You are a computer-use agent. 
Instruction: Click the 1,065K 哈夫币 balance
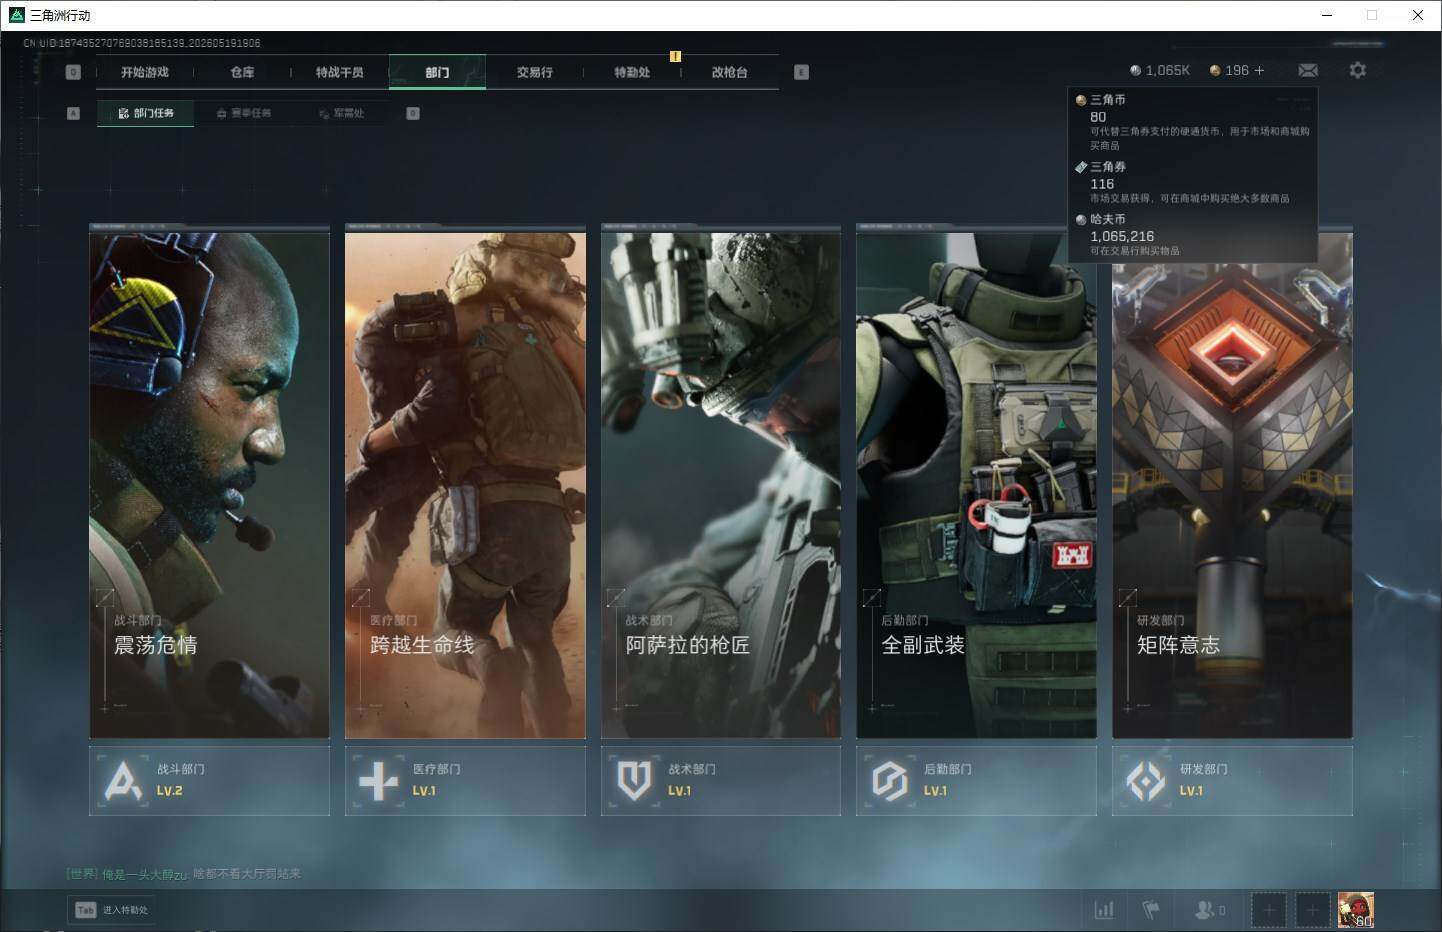point(1160,70)
